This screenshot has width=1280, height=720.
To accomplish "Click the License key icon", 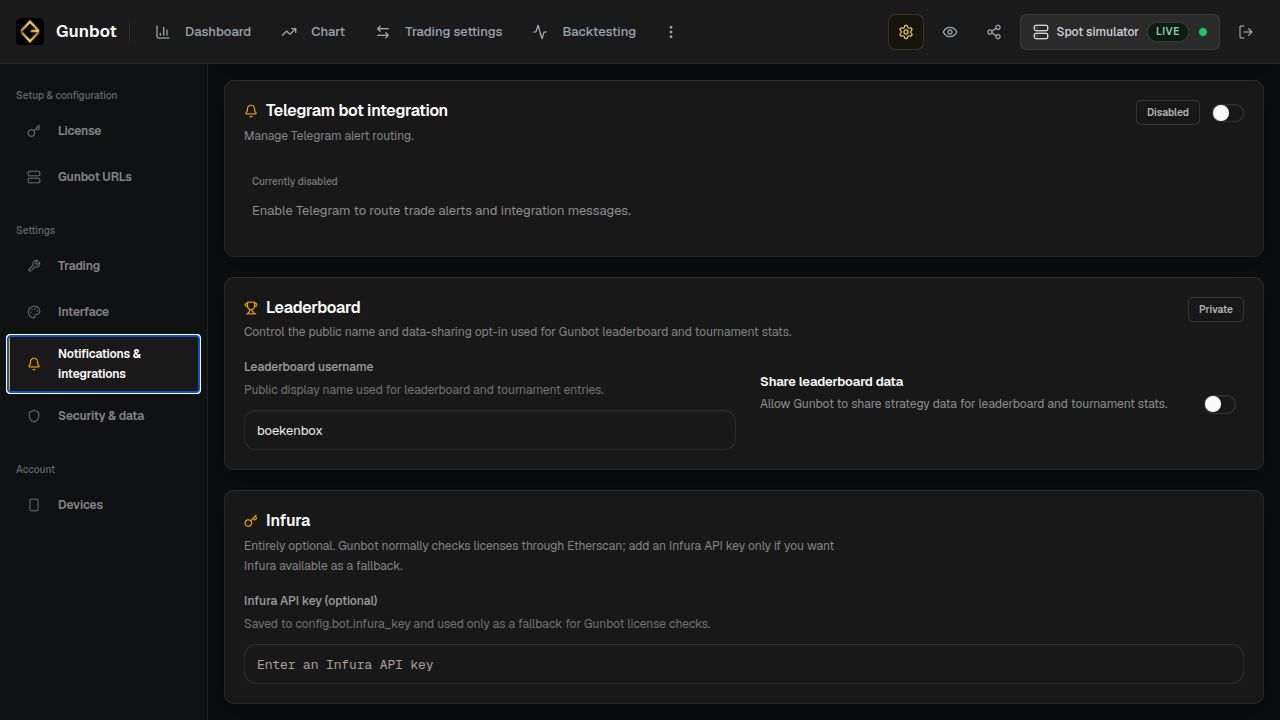I will pos(34,131).
